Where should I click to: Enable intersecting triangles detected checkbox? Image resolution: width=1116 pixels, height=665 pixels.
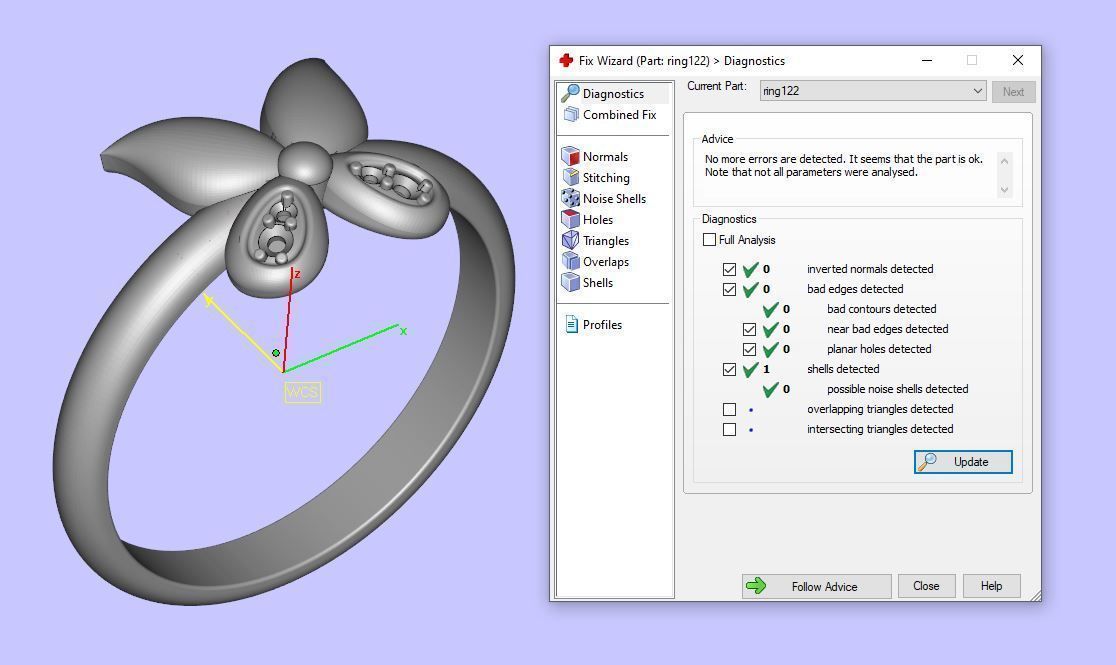coord(729,429)
